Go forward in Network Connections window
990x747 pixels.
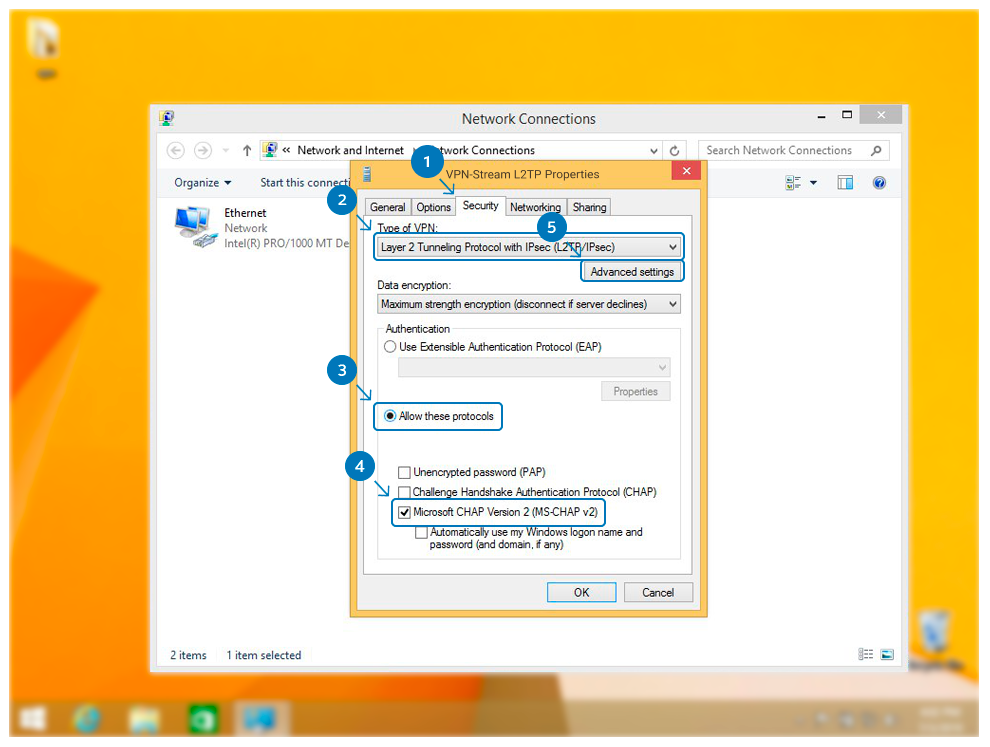pos(203,150)
